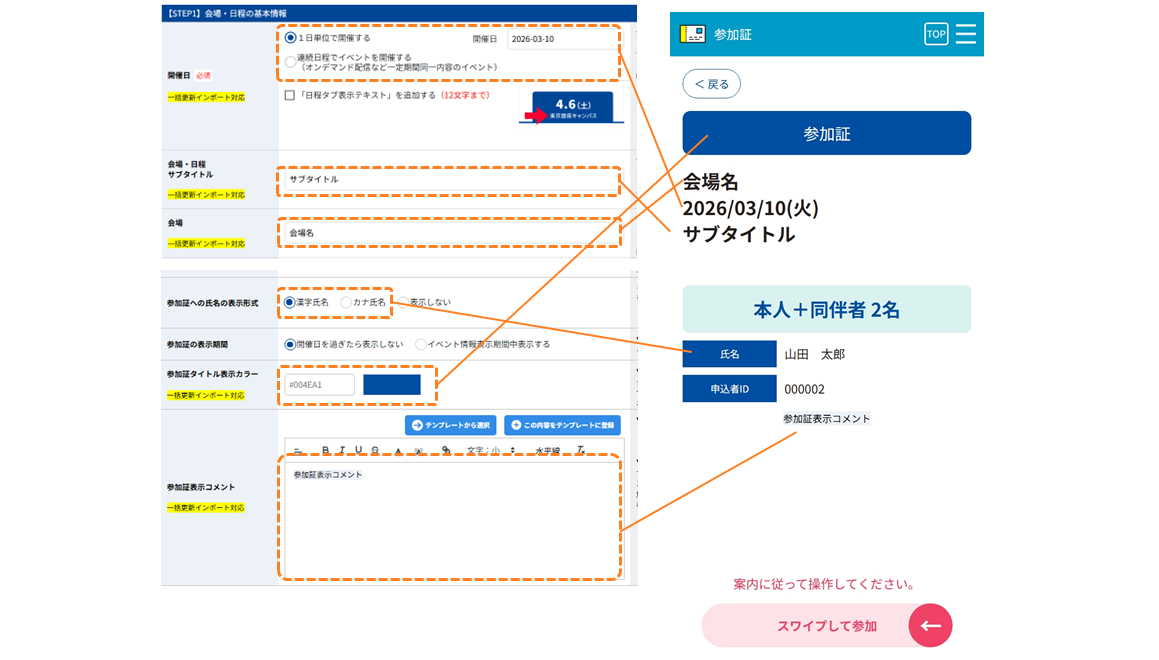Screen dimensions: 1159x660
Task: Open the 開催日 date picker field
Action: (x=563, y=39)
